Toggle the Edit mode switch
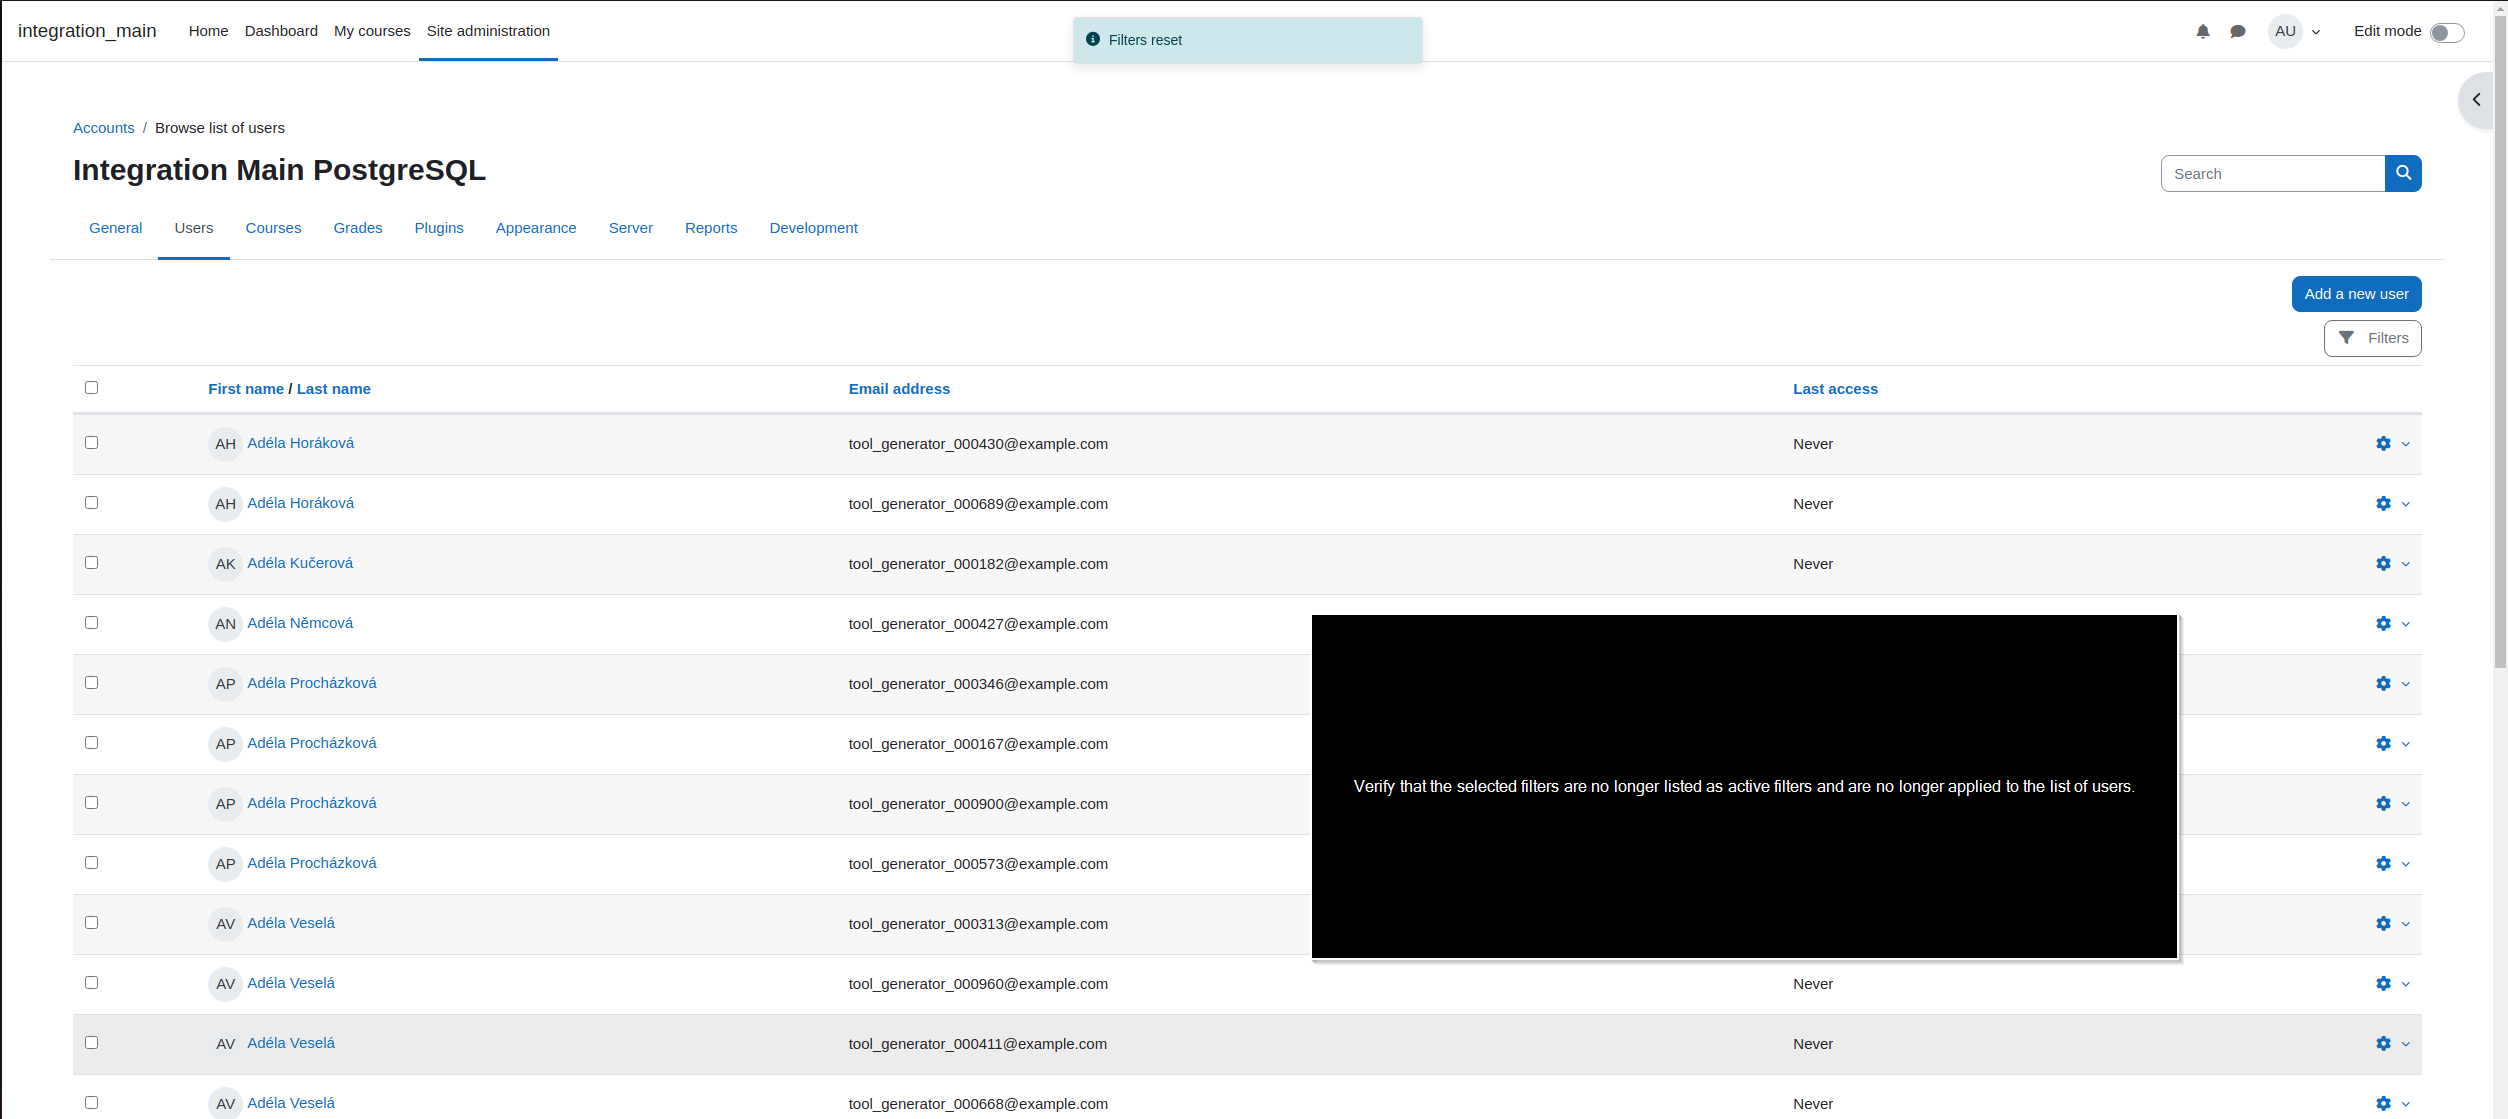Viewport: 2508px width, 1119px height. pyautogui.click(x=2447, y=32)
